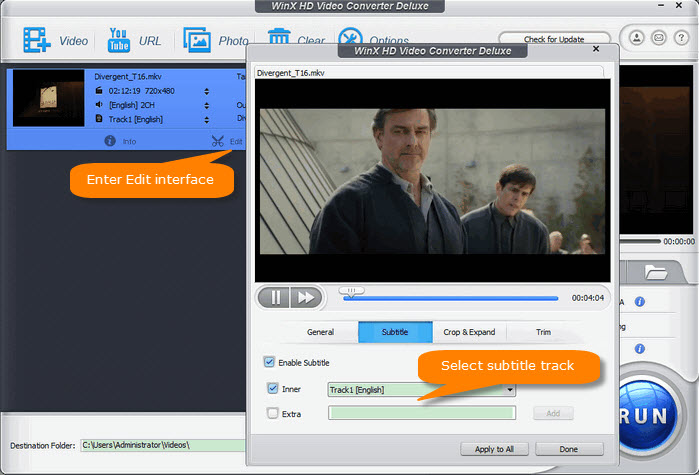The height and width of the screenshot is (475, 699).
Task: Toggle the Extra subtitle checkbox
Action: click(x=273, y=413)
